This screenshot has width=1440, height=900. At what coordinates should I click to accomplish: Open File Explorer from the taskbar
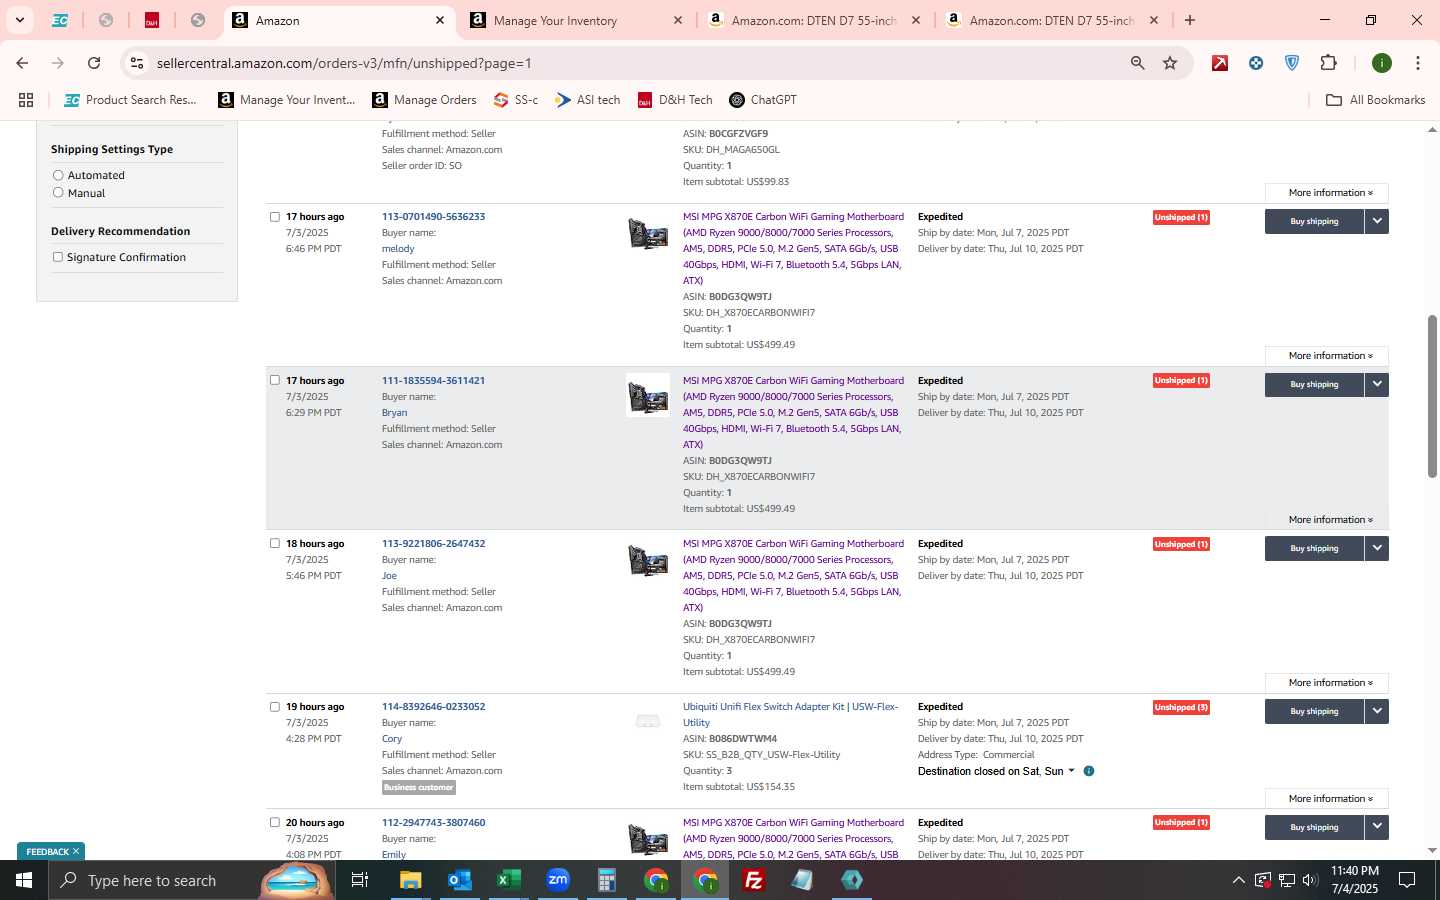[410, 880]
